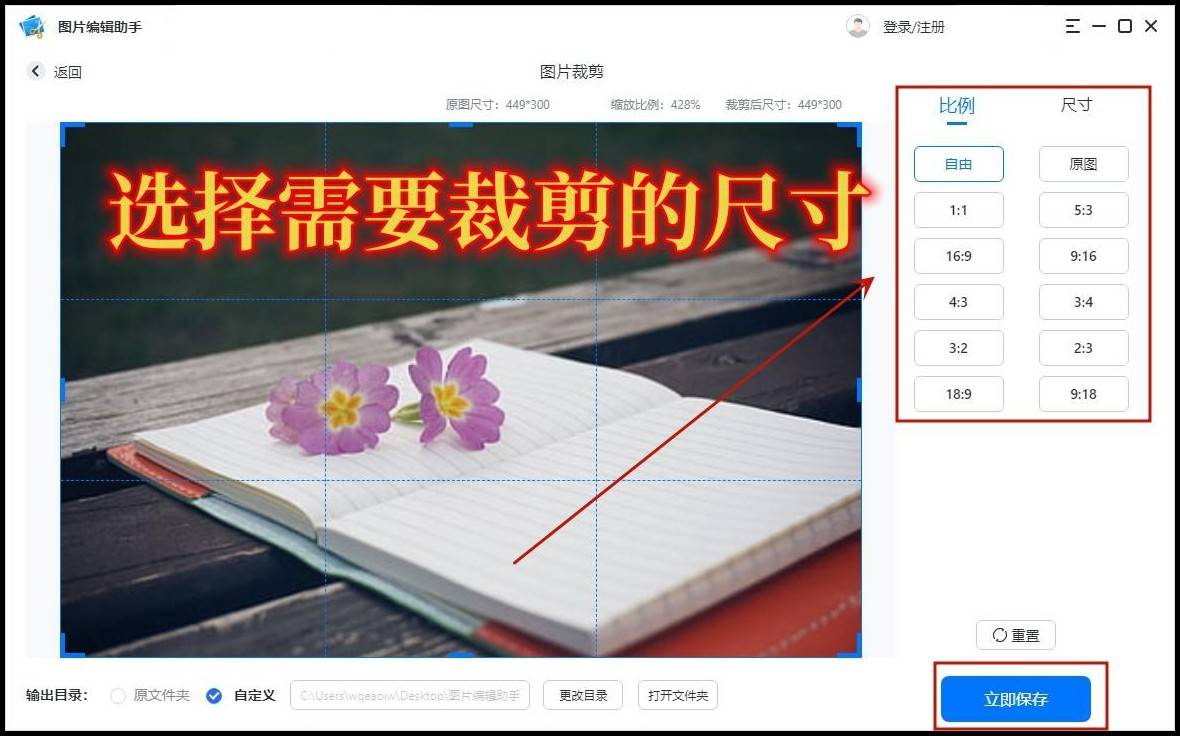
Task: Select the 1:1 crop ratio
Action: click(958, 210)
